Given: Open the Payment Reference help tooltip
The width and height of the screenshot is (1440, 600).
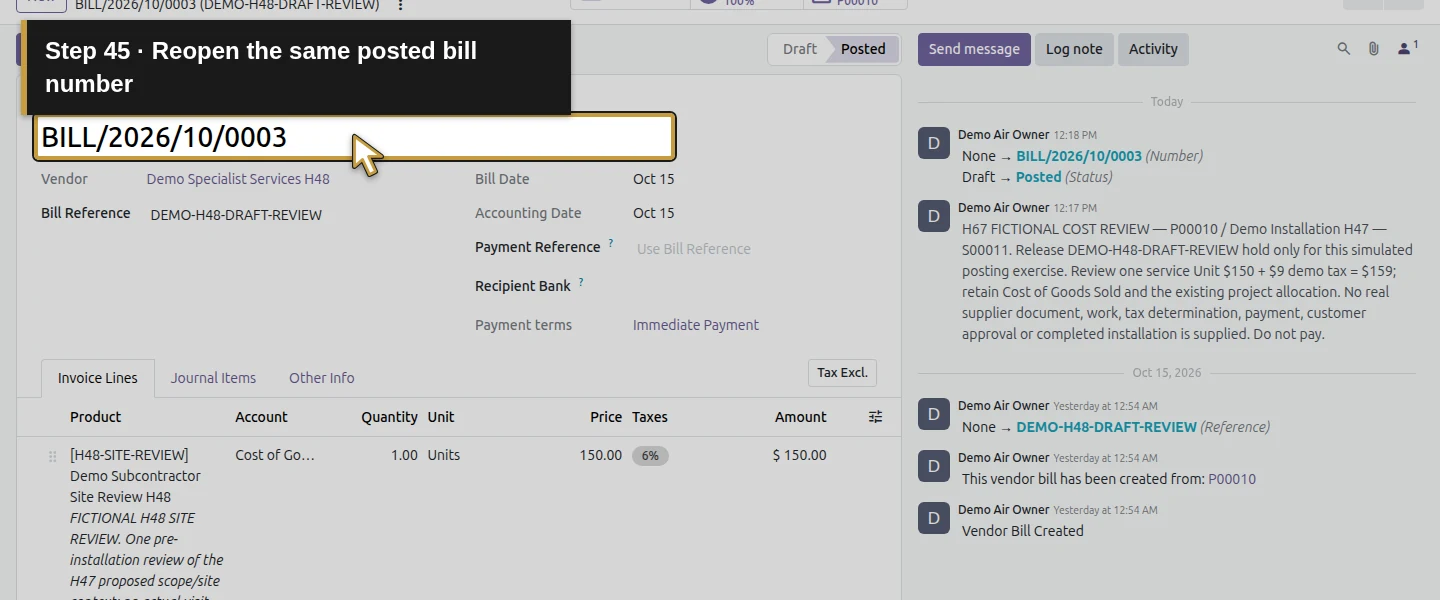Looking at the screenshot, I should coord(611,243).
